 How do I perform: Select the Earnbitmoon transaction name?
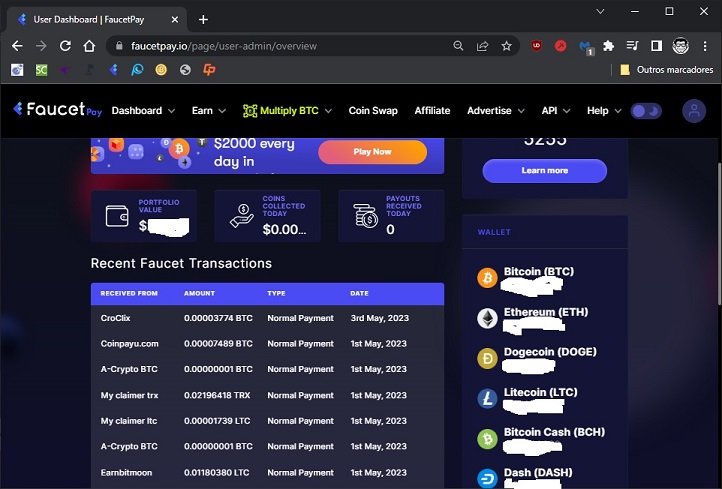126,472
